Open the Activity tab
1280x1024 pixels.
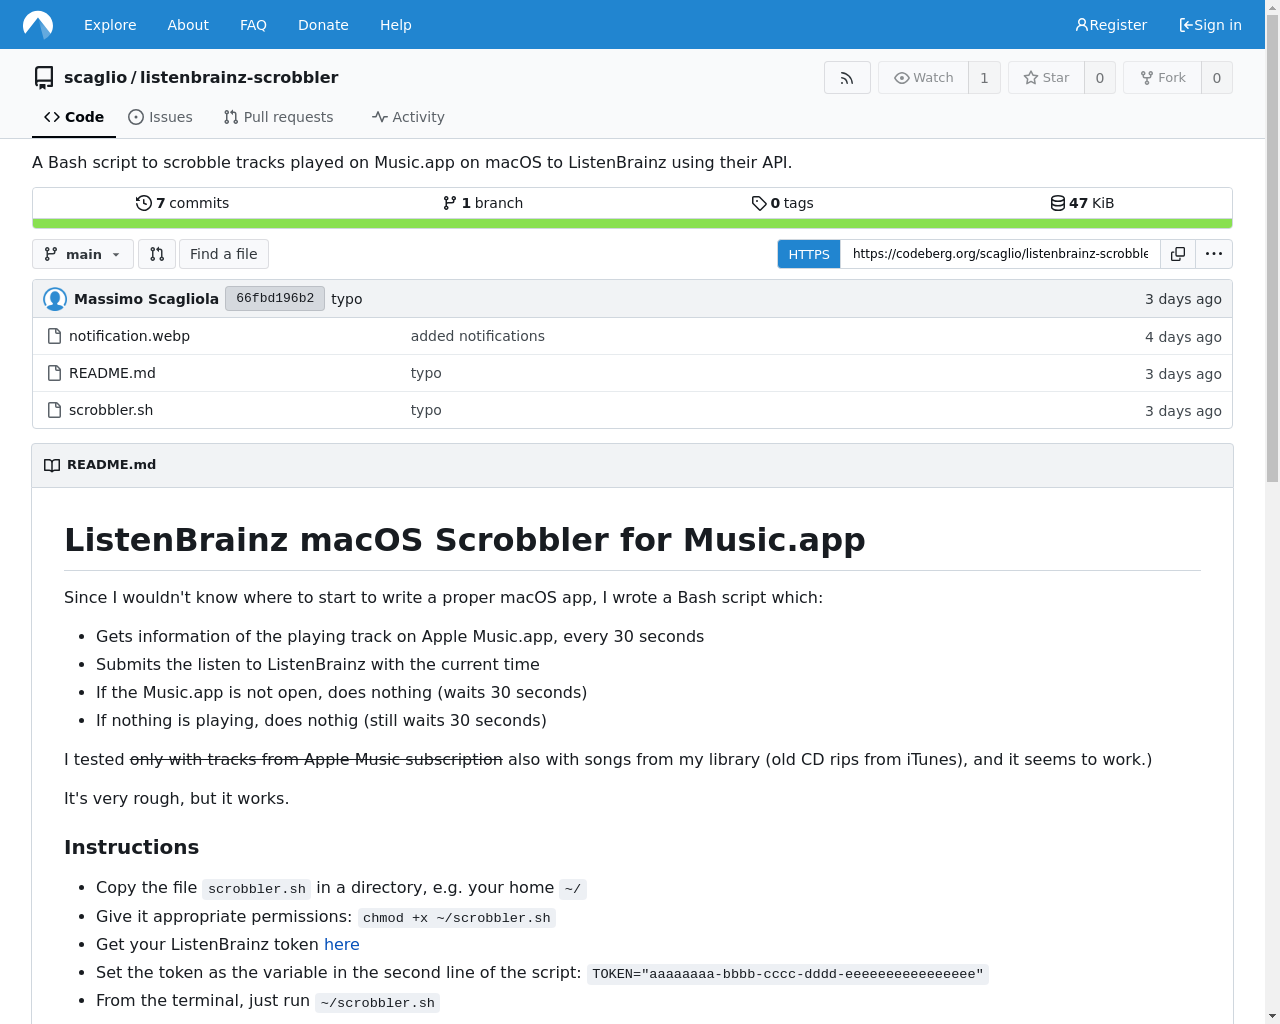pos(408,117)
